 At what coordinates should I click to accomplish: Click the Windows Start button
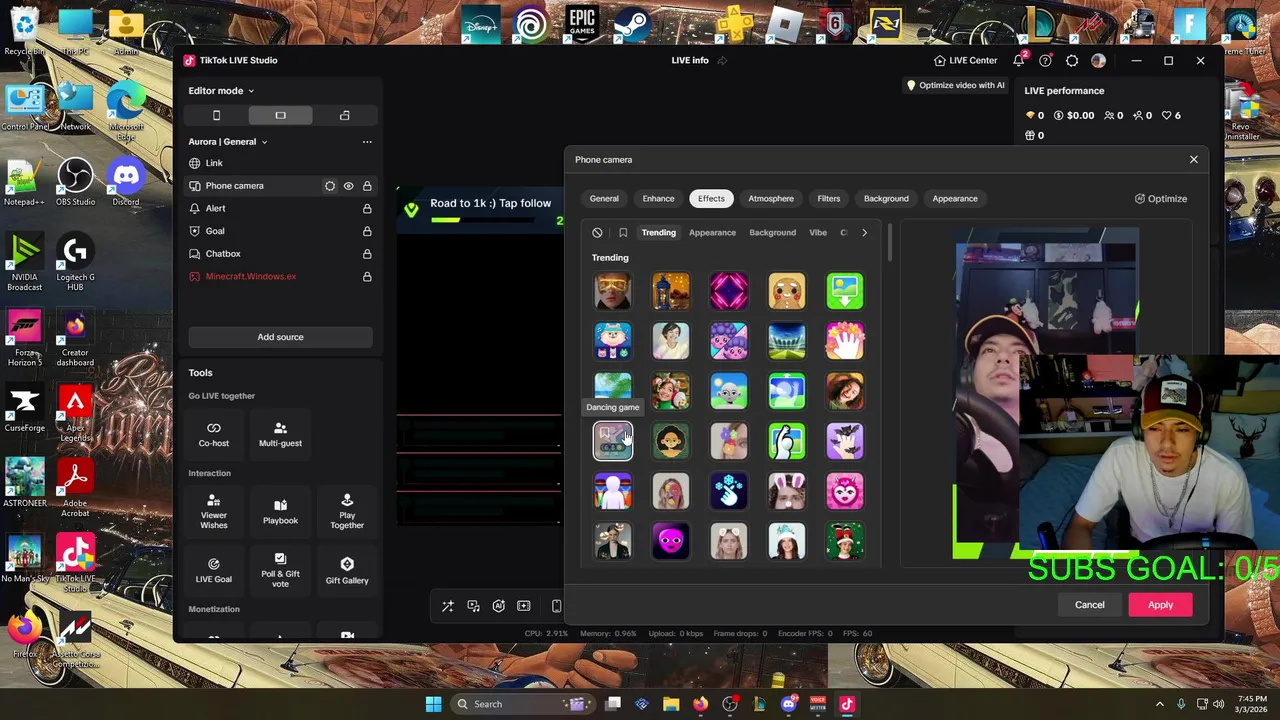point(433,704)
